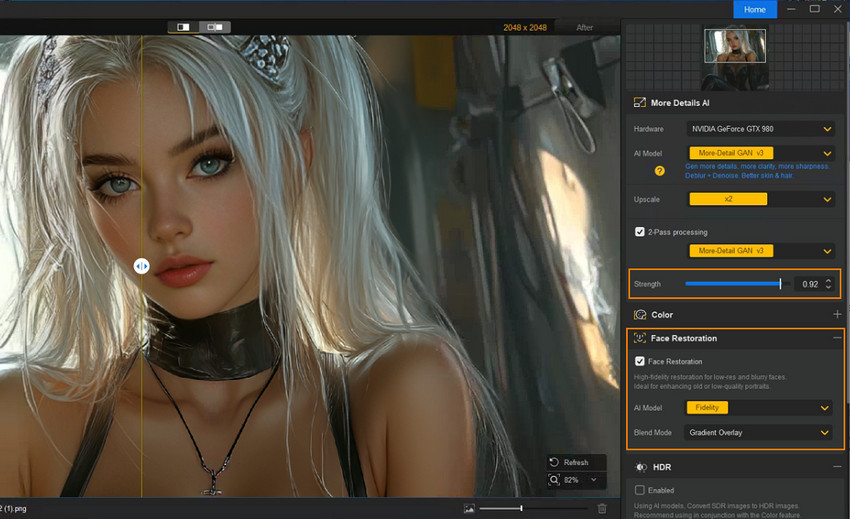Click the Refresh button in preview
The image size is (850, 519).
[x=575, y=463]
